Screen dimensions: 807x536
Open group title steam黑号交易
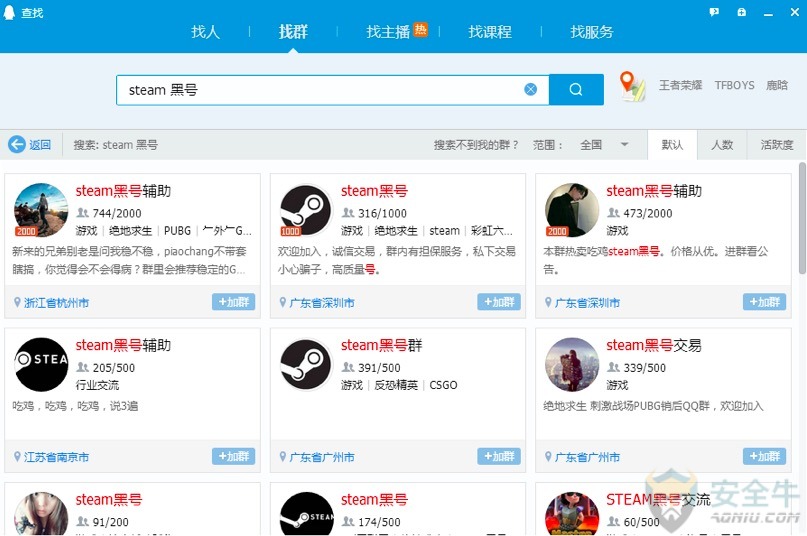(x=654, y=345)
